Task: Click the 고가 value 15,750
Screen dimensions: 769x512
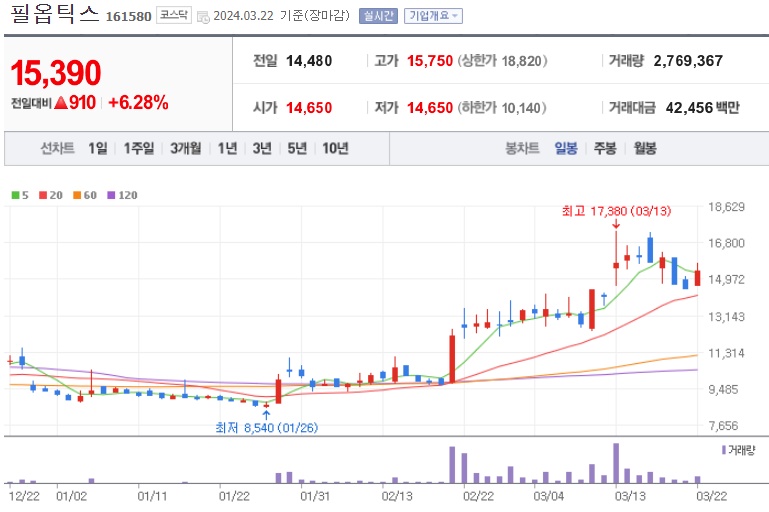Action: 430,61
